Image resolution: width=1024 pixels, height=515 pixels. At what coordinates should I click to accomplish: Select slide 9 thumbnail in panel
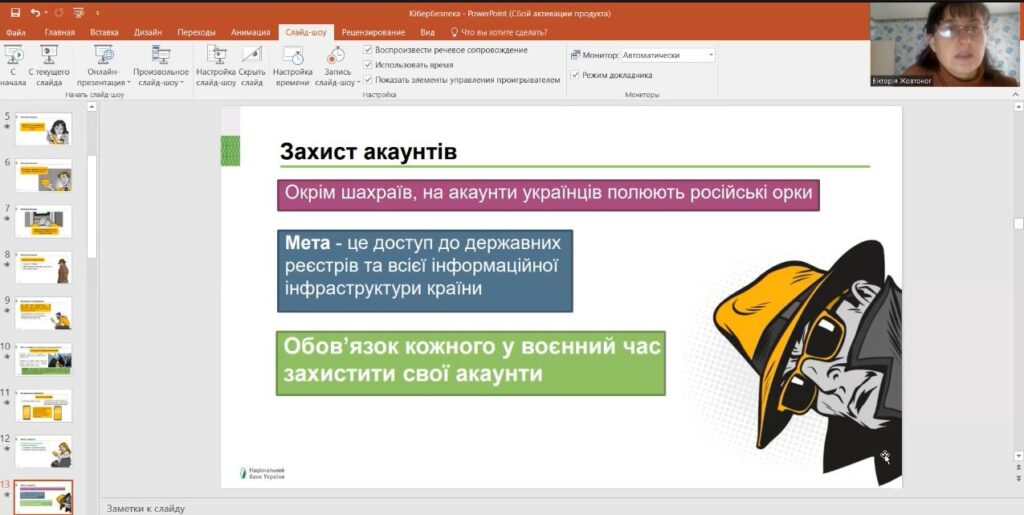point(43,313)
